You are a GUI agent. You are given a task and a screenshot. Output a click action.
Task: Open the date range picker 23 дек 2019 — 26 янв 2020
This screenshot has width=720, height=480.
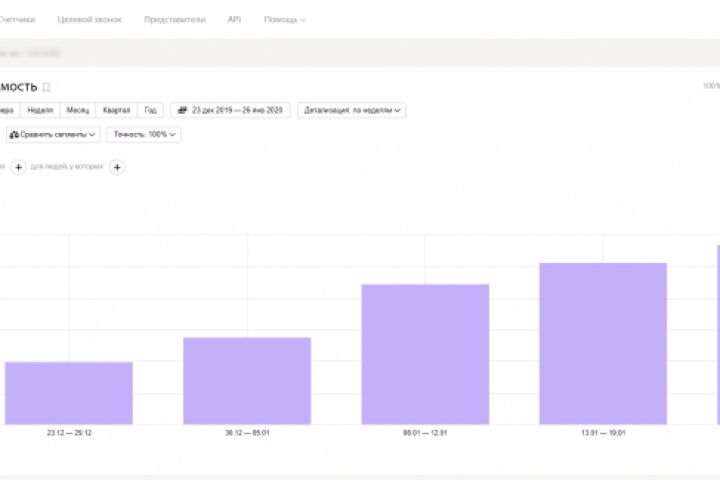pyautogui.click(x=230, y=110)
